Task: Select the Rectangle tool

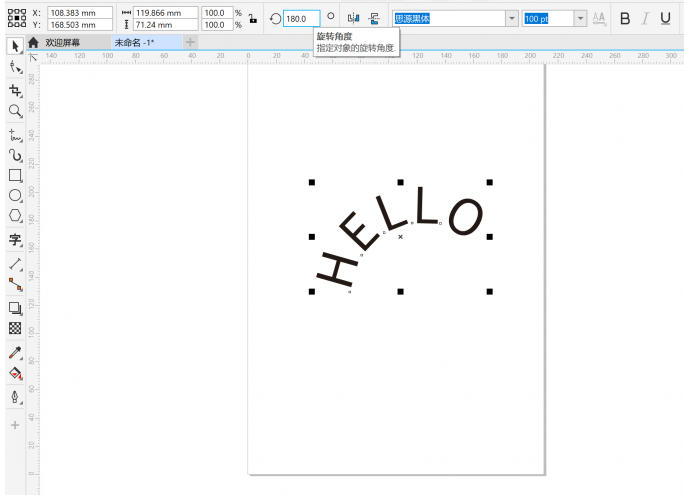Action: (15, 175)
